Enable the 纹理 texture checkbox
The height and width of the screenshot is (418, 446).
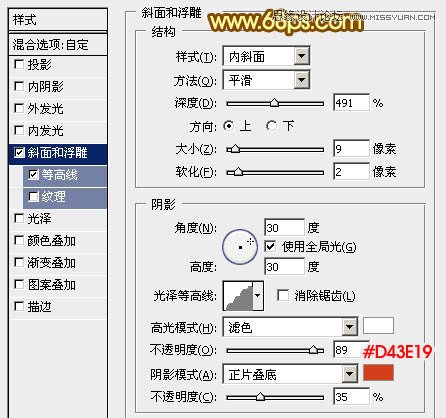(33, 197)
